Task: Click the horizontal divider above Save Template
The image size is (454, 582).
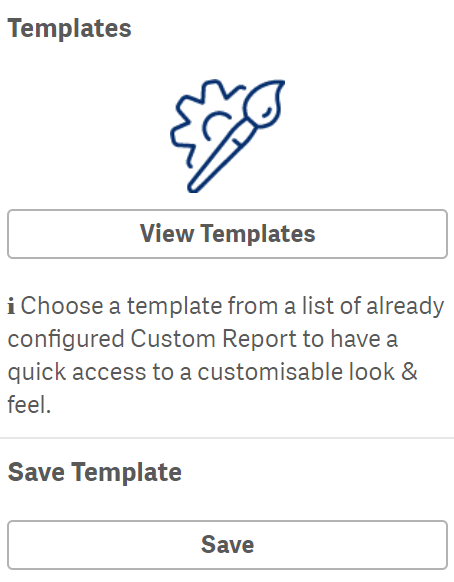Action: tap(227, 438)
